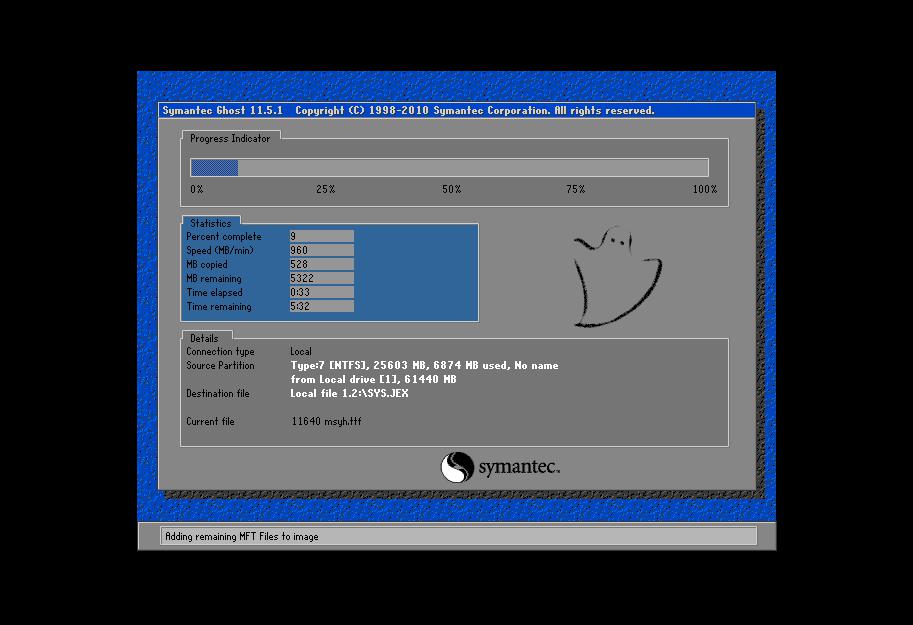
Task: Click the "Statistics" group label
Action: tap(211, 223)
